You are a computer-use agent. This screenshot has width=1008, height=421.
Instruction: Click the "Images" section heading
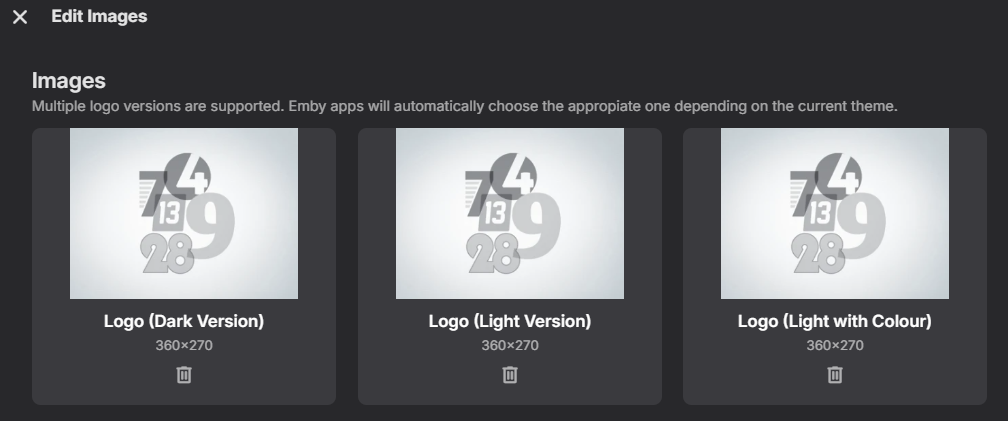pos(69,81)
